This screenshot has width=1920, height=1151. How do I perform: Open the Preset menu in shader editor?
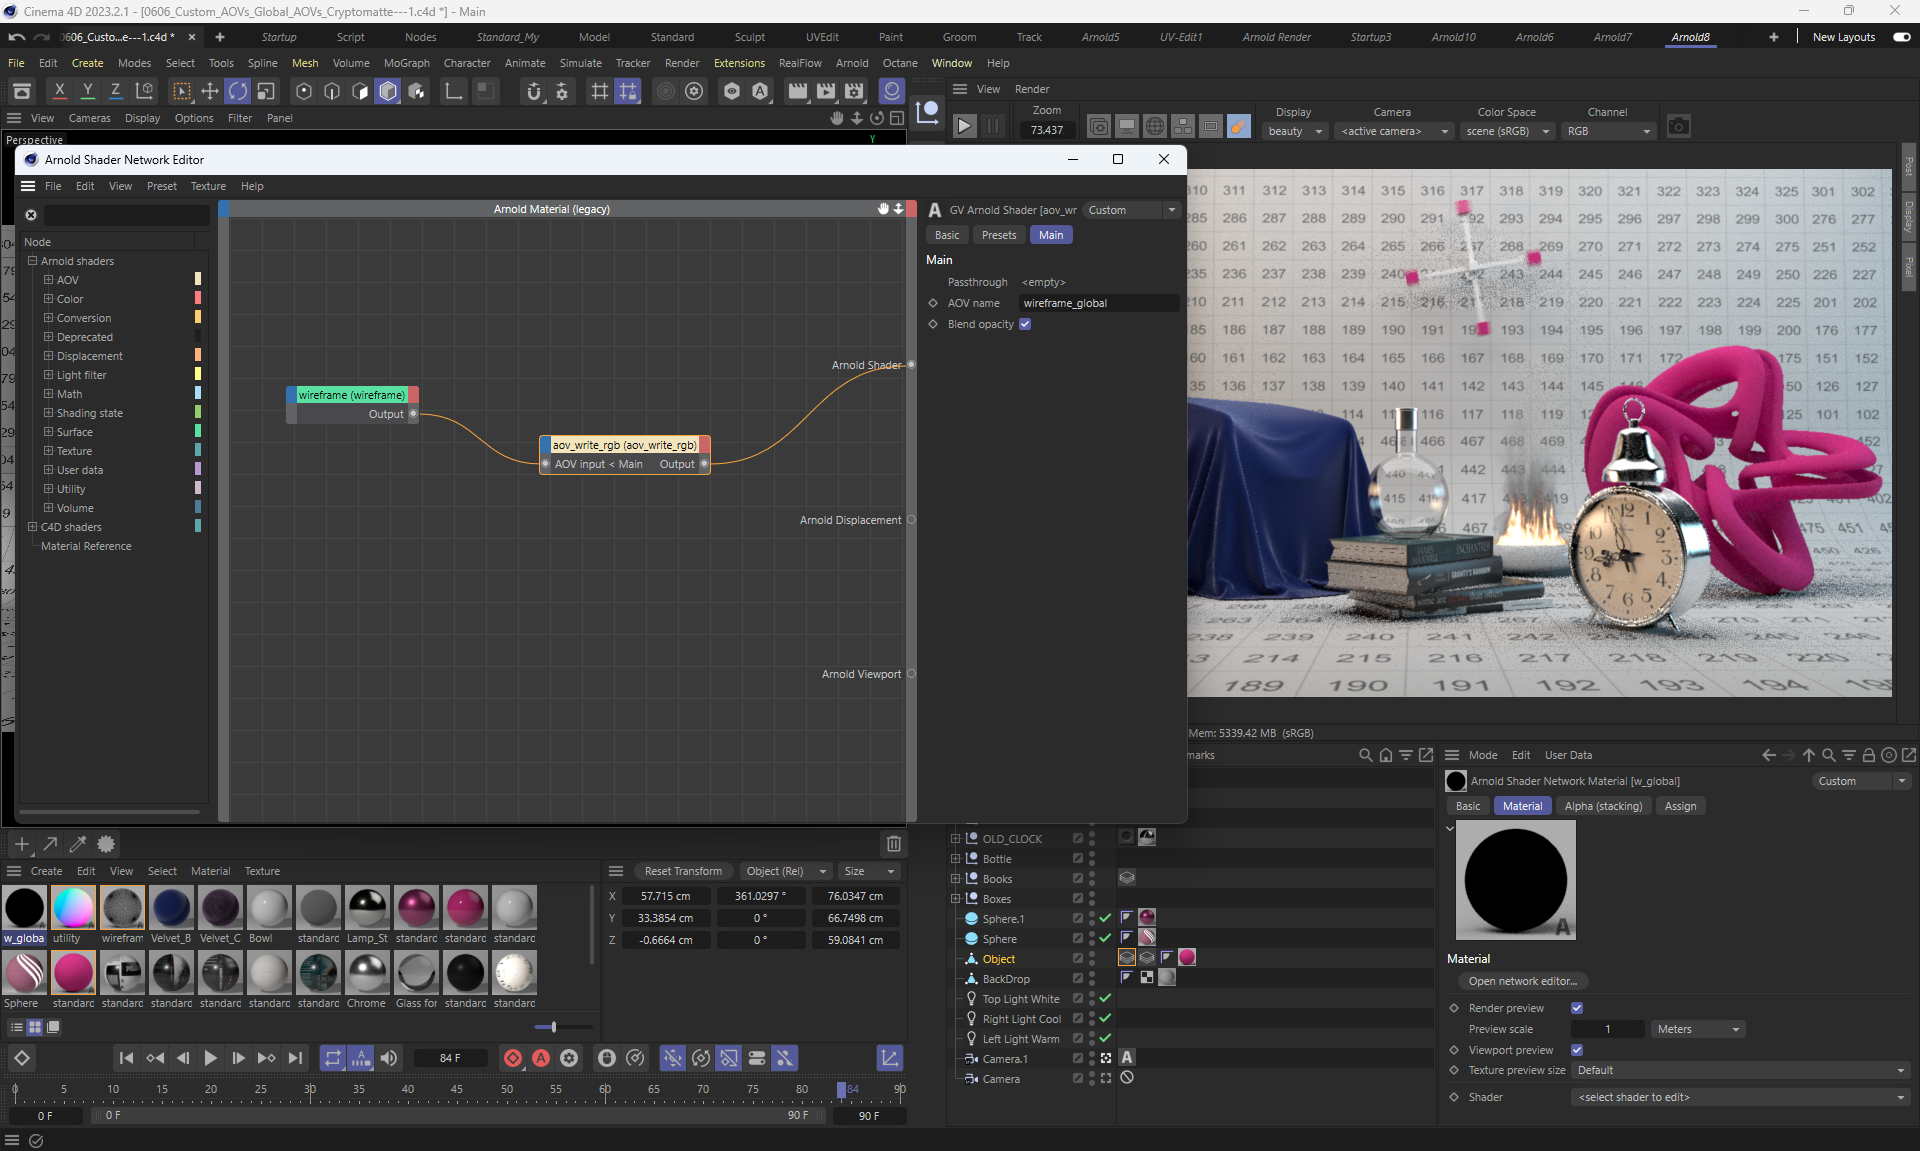161,186
